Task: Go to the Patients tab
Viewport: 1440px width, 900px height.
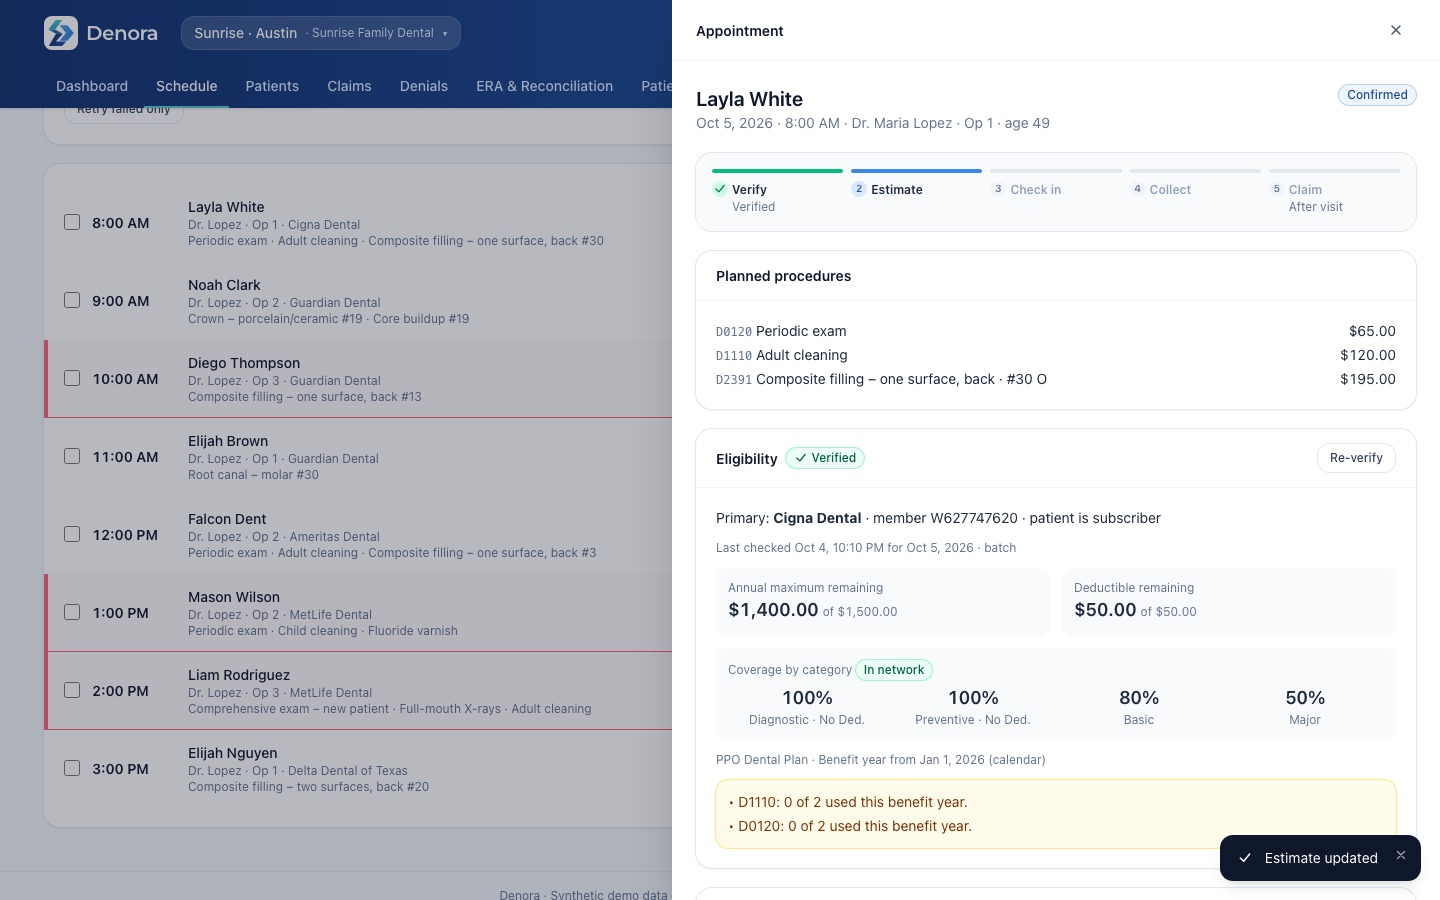Action: [x=272, y=86]
